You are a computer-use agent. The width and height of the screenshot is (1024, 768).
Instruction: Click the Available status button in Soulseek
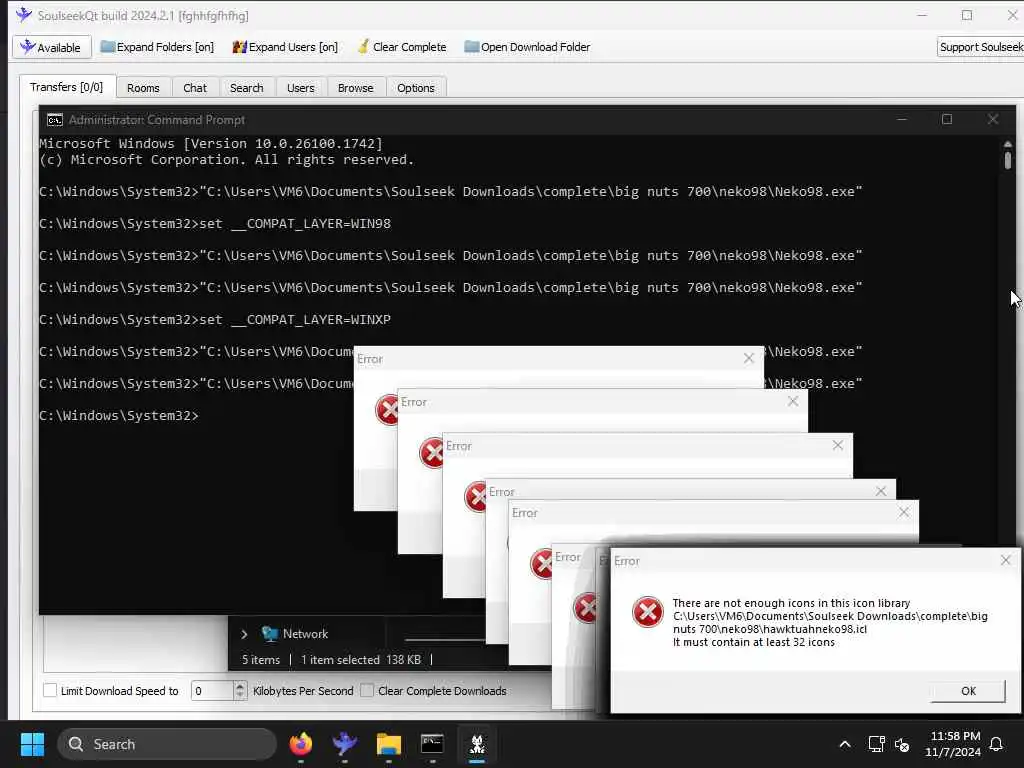coord(51,47)
